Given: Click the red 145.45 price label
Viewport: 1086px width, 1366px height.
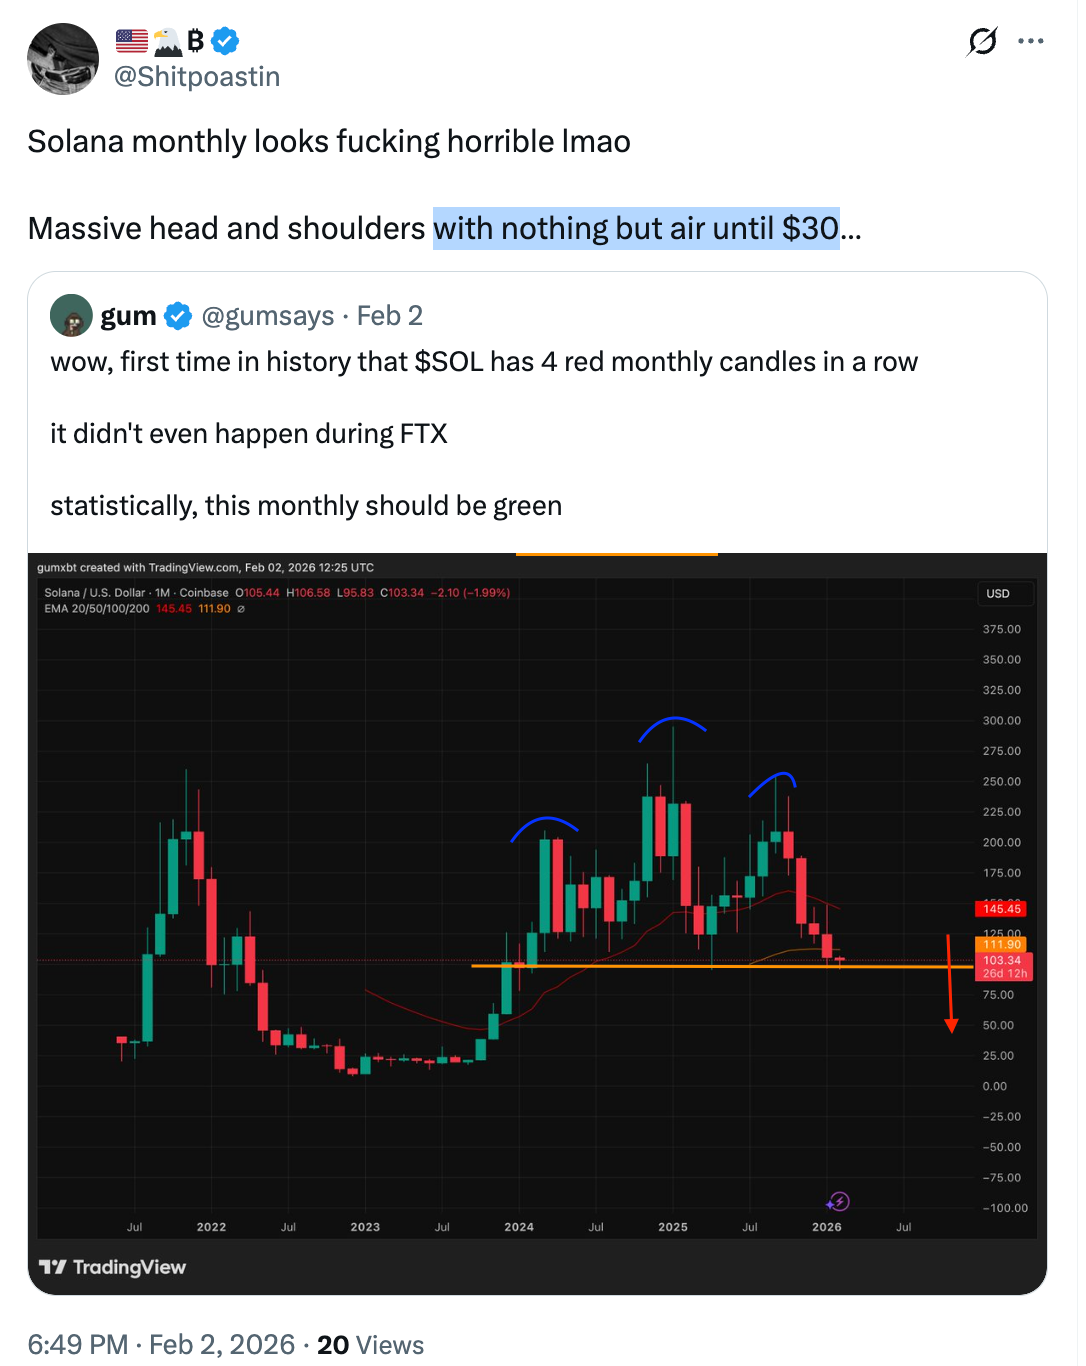Looking at the screenshot, I should [1001, 909].
